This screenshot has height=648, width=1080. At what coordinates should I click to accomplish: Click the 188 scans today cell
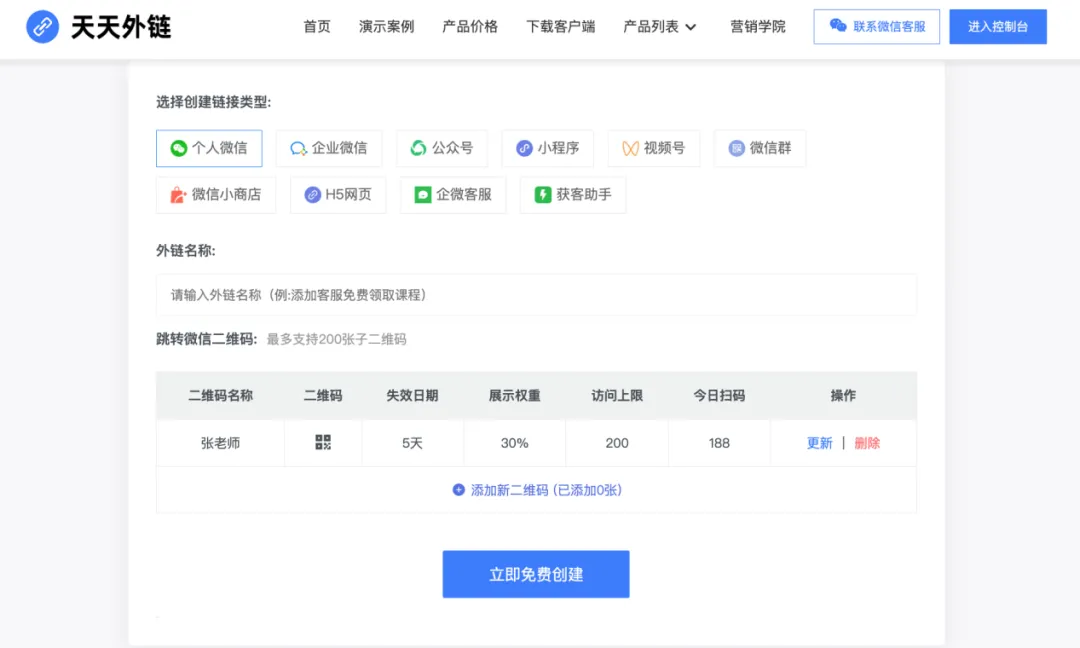tap(719, 443)
